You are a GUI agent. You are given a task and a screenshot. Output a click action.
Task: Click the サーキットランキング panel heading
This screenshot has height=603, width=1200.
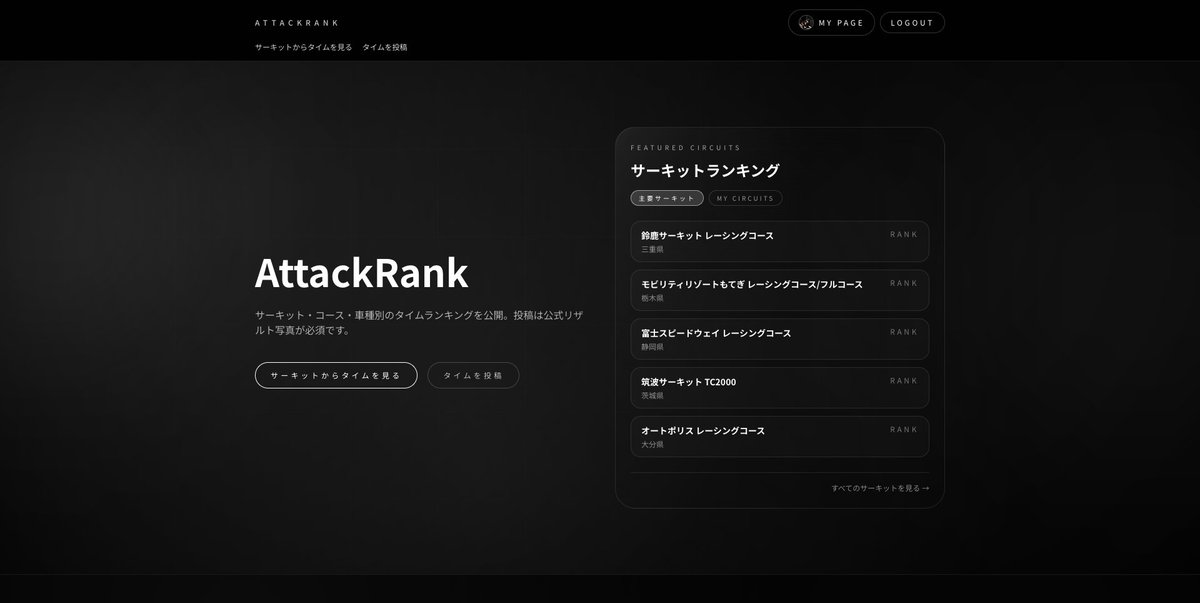point(705,171)
